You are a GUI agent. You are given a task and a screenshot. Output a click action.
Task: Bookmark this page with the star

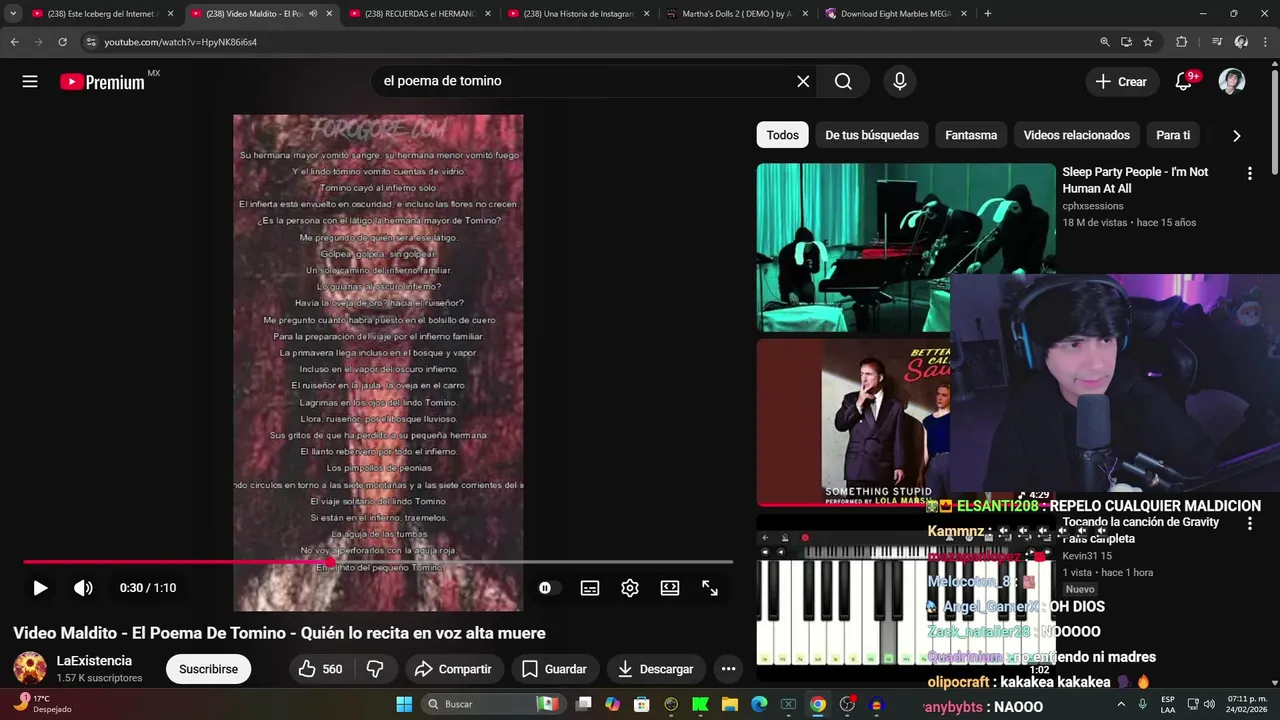pyautogui.click(x=1148, y=42)
